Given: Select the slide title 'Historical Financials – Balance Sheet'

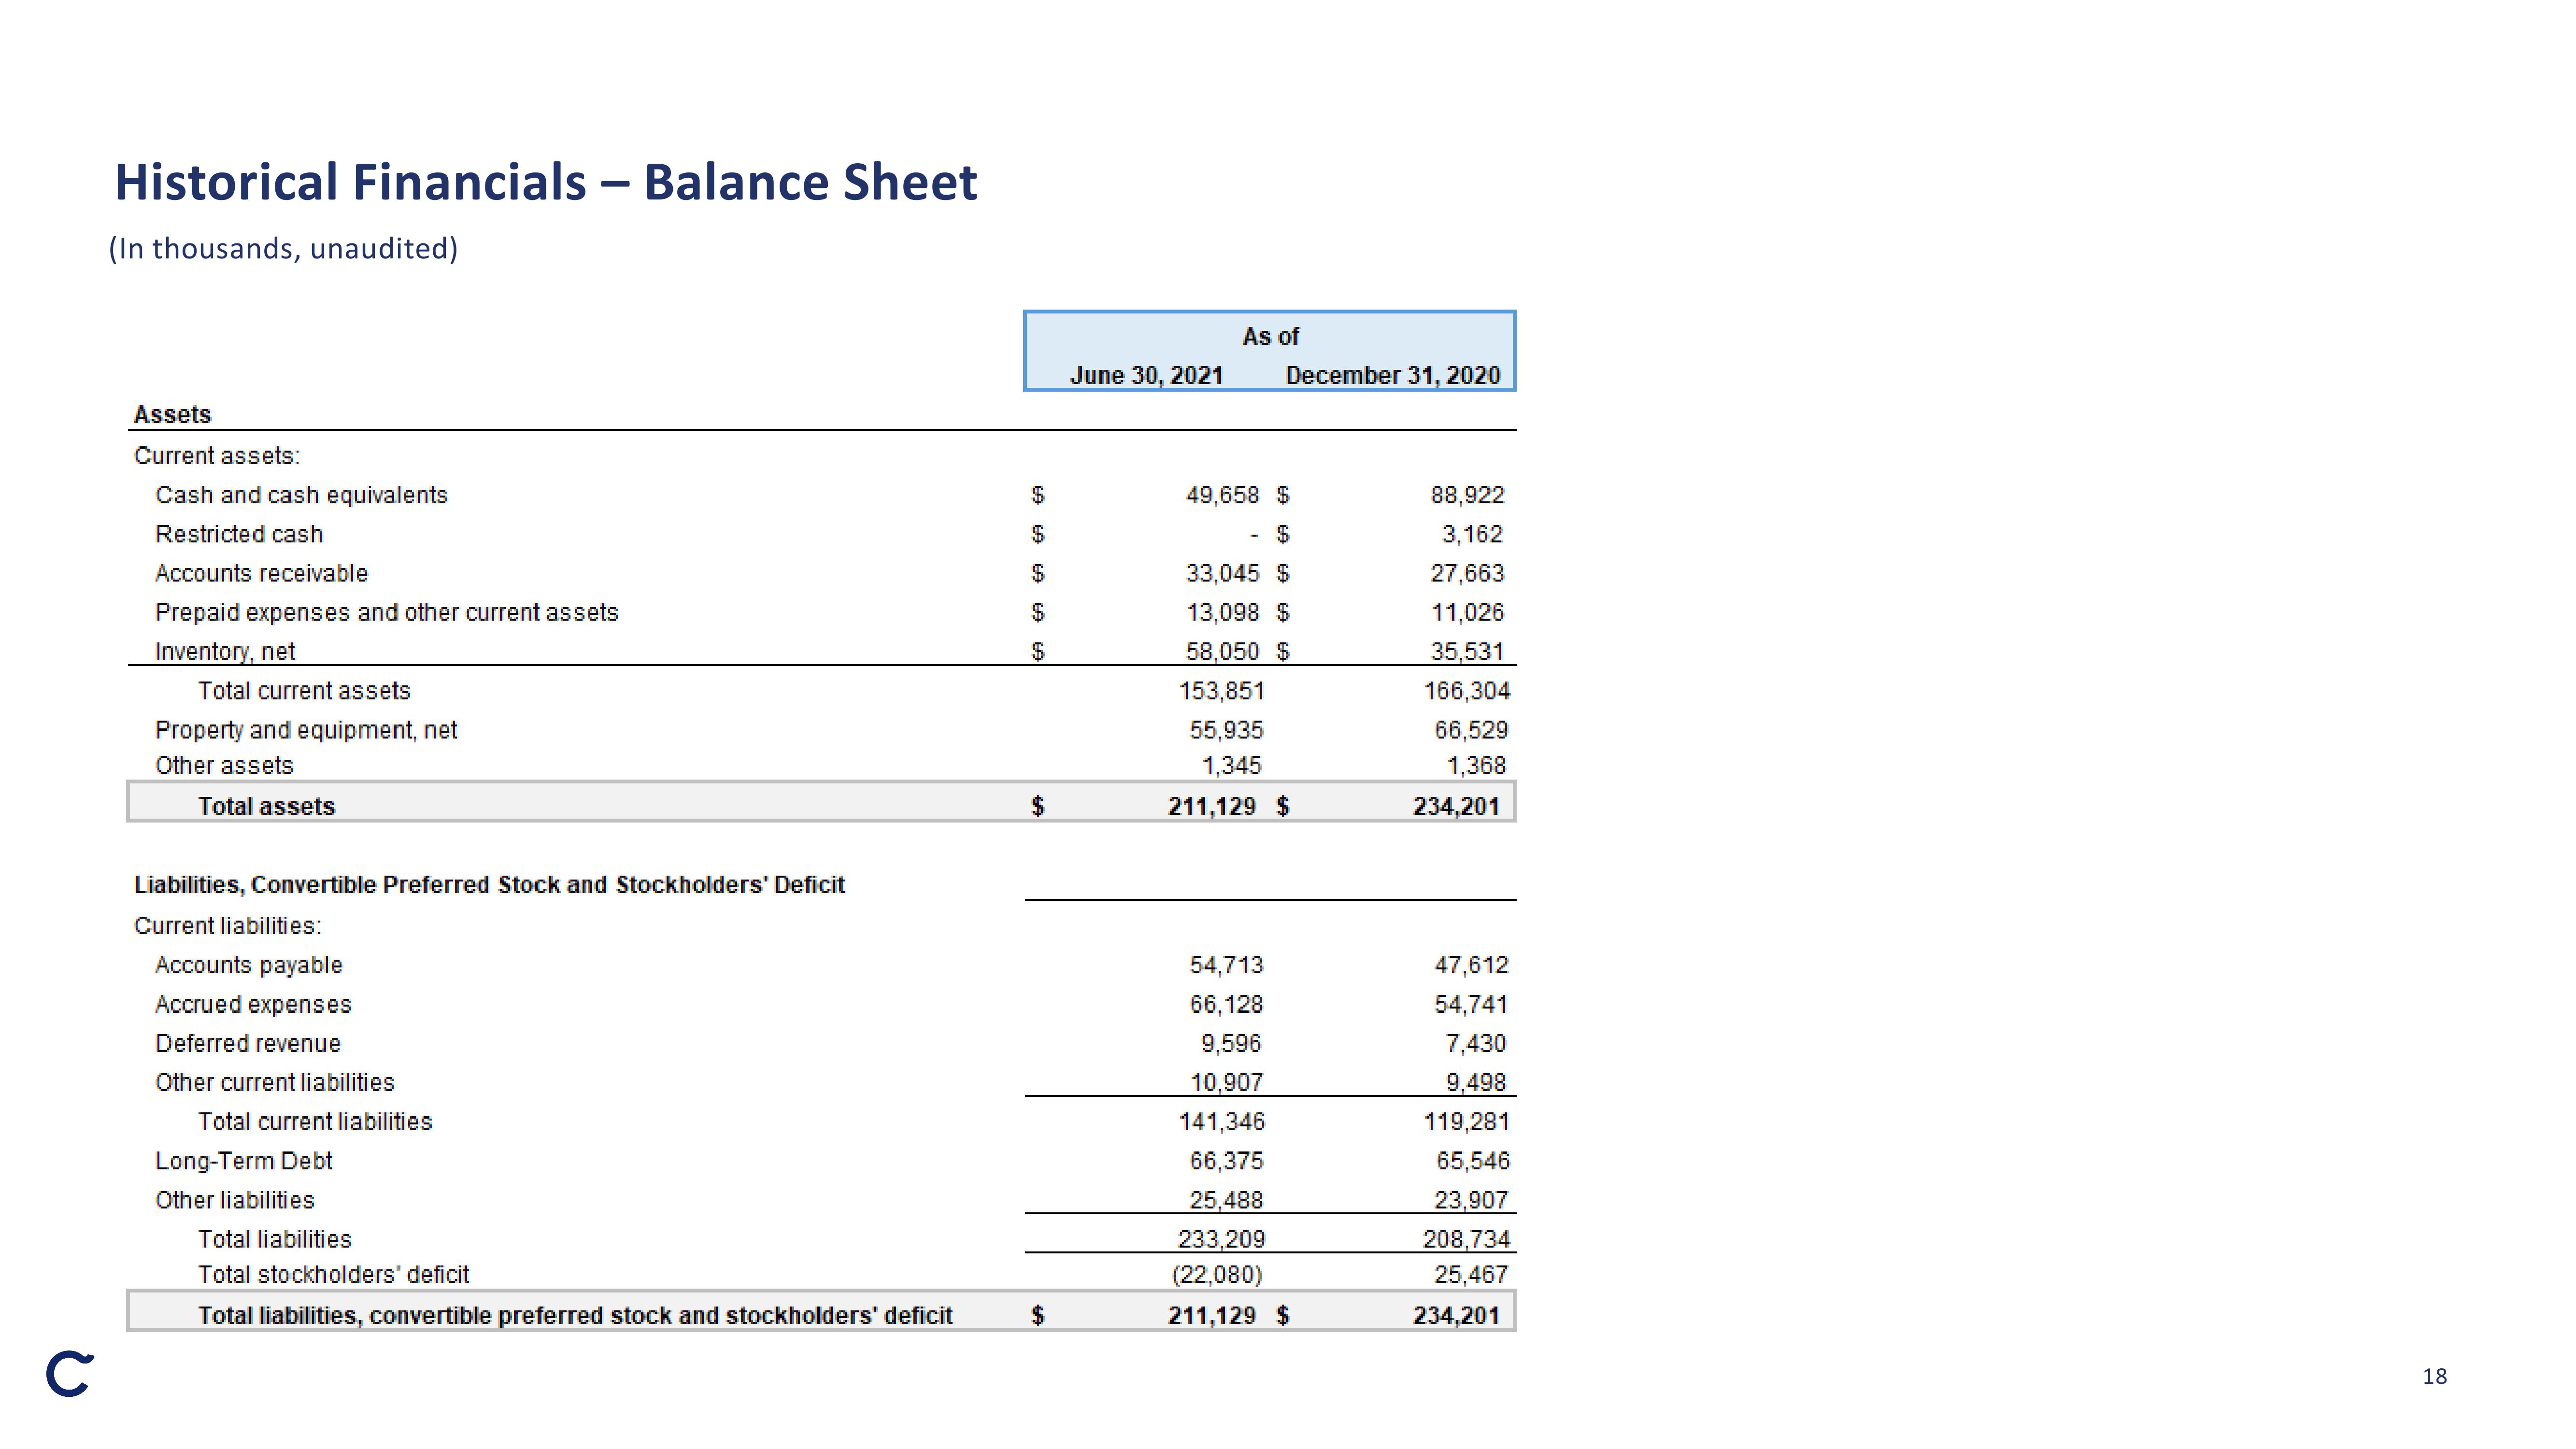Looking at the screenshot, I should [x=546, y=183].
